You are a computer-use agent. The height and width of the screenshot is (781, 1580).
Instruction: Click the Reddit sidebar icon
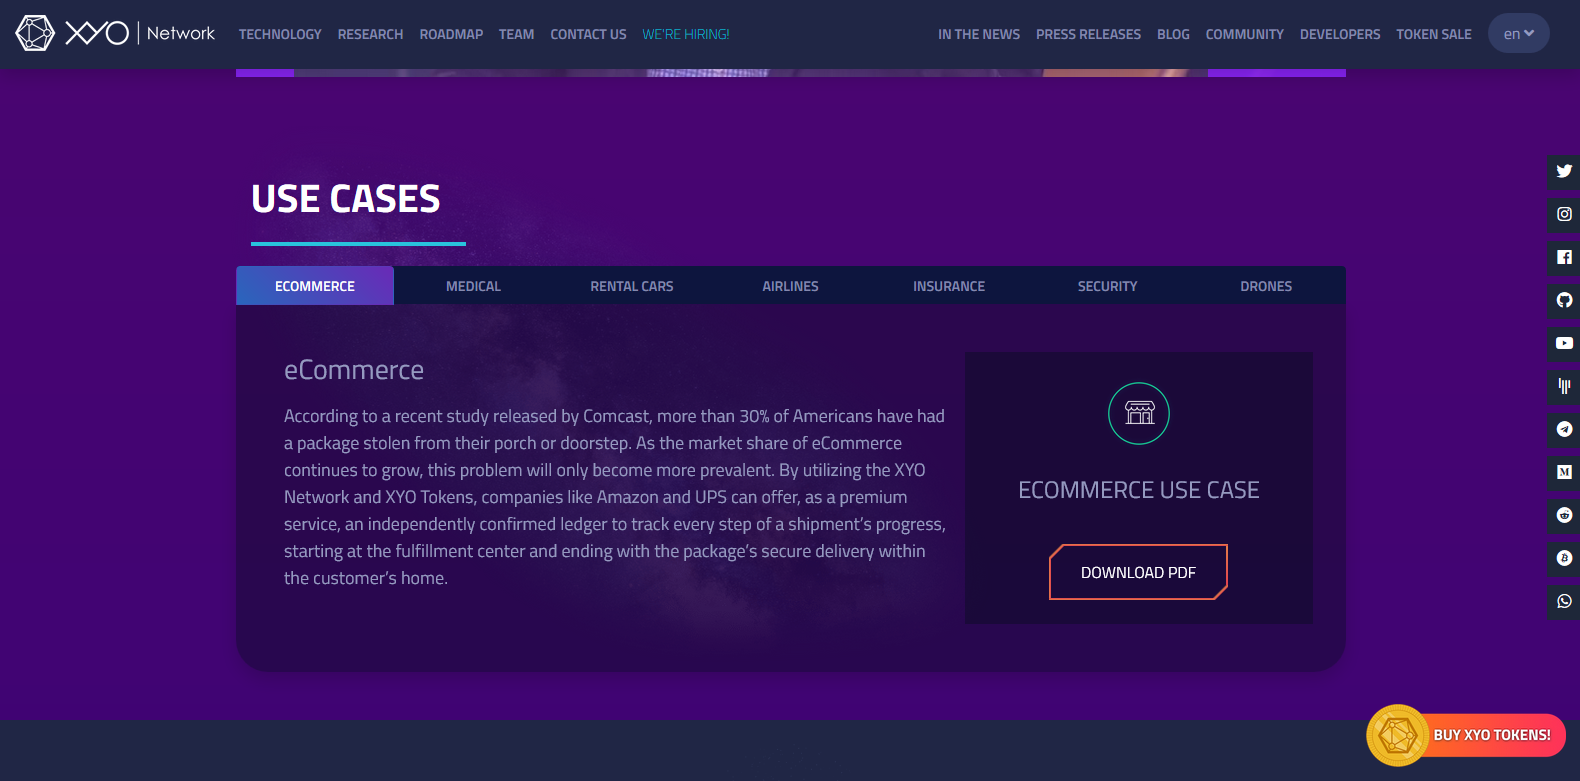[x=1564, y=515]
